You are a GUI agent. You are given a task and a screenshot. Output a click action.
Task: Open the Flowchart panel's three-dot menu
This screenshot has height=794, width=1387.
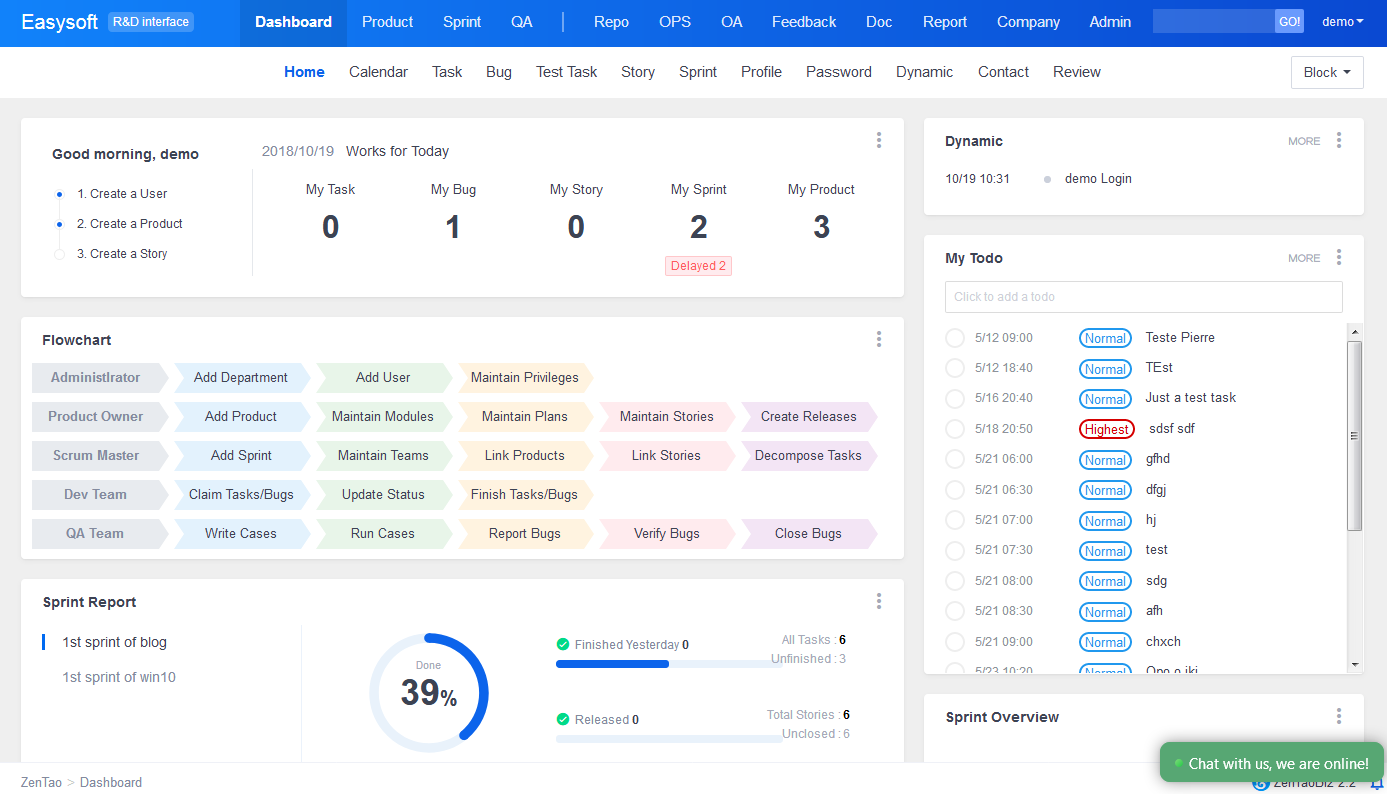click(878, 339)
